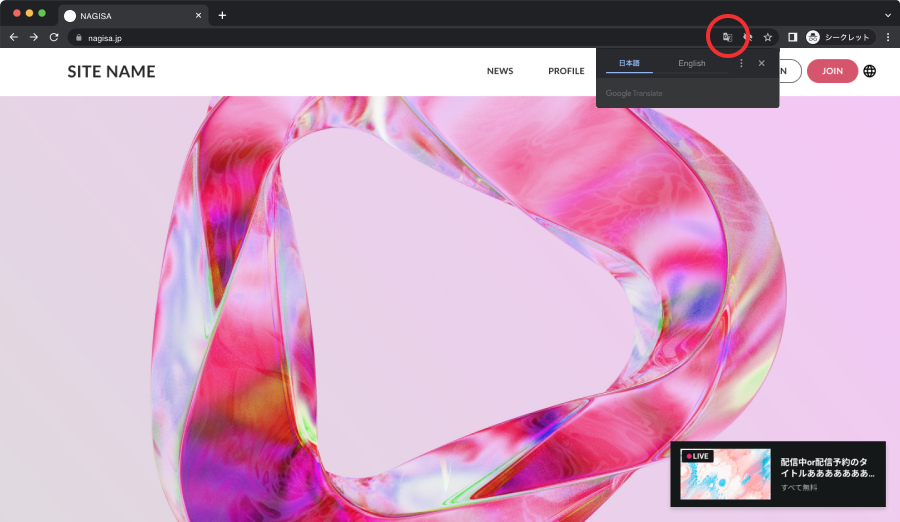This screenshot has width=900, height=522.
Task: Click the tracking protection eye icon
Action: (747, 37)
